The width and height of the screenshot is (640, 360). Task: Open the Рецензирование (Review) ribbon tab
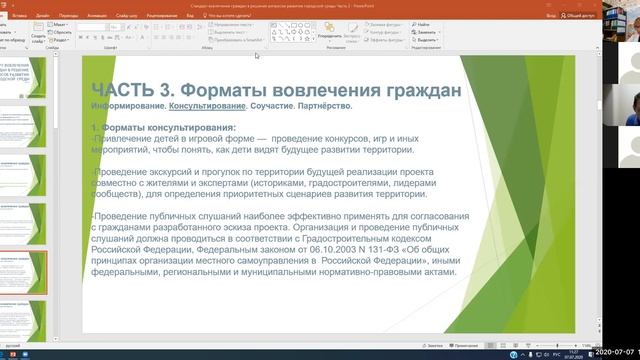click(162, 16)
